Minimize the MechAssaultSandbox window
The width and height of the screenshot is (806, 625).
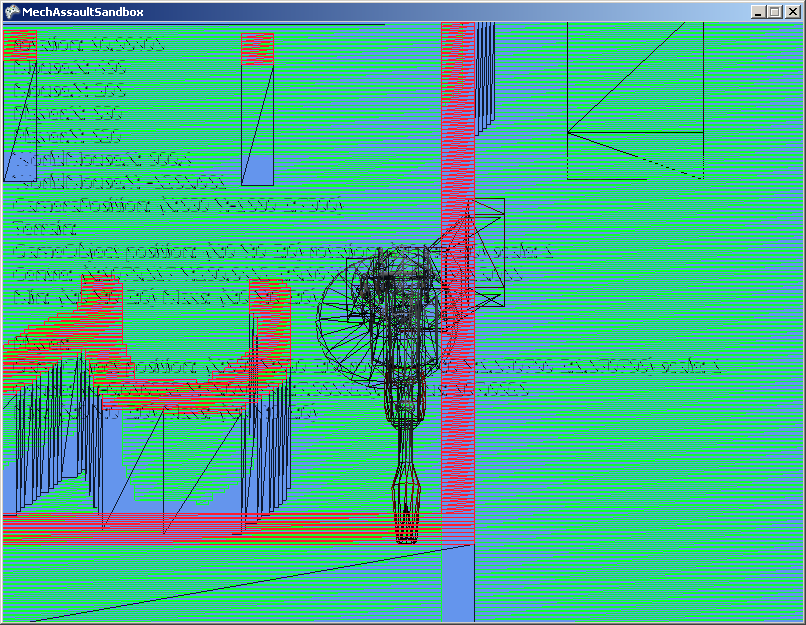760,11
